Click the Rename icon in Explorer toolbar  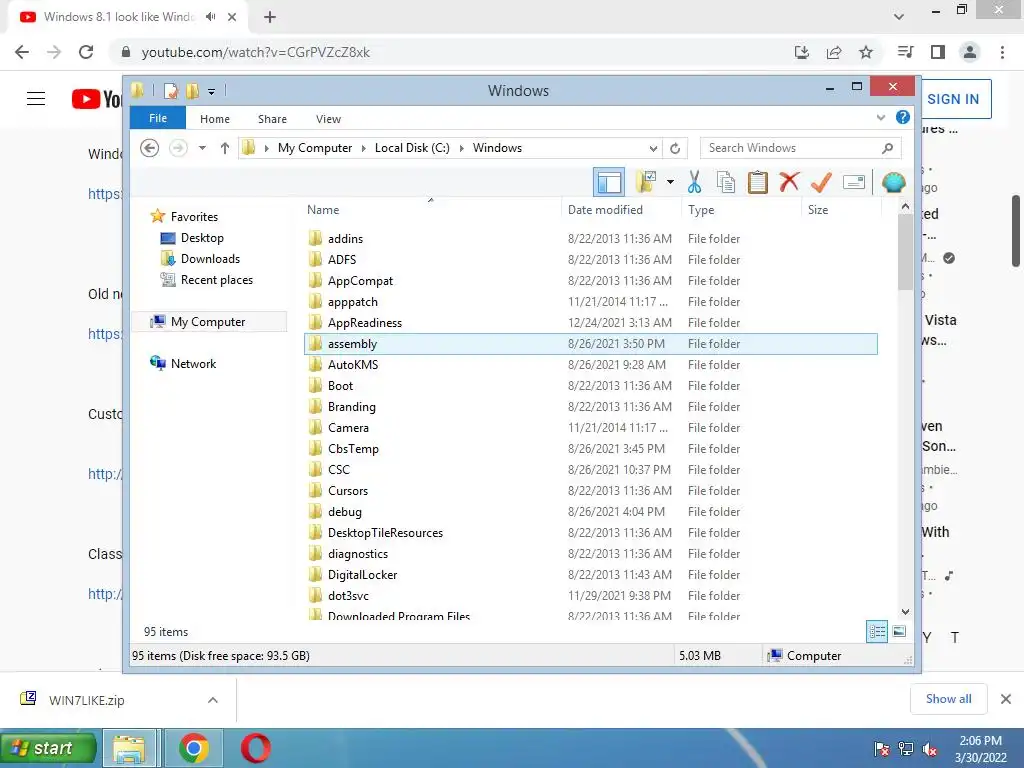click(x=854, y=182)
